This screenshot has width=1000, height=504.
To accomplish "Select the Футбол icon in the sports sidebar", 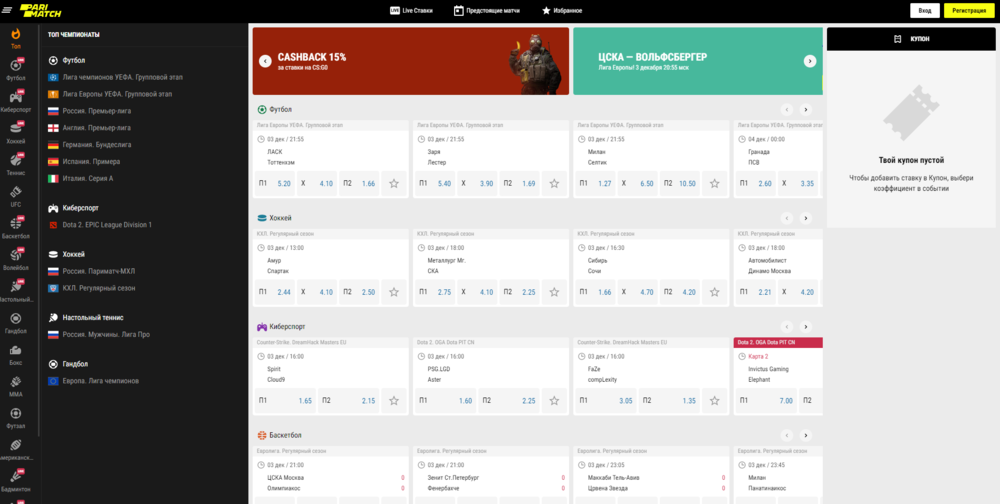I will click(15, 68).
